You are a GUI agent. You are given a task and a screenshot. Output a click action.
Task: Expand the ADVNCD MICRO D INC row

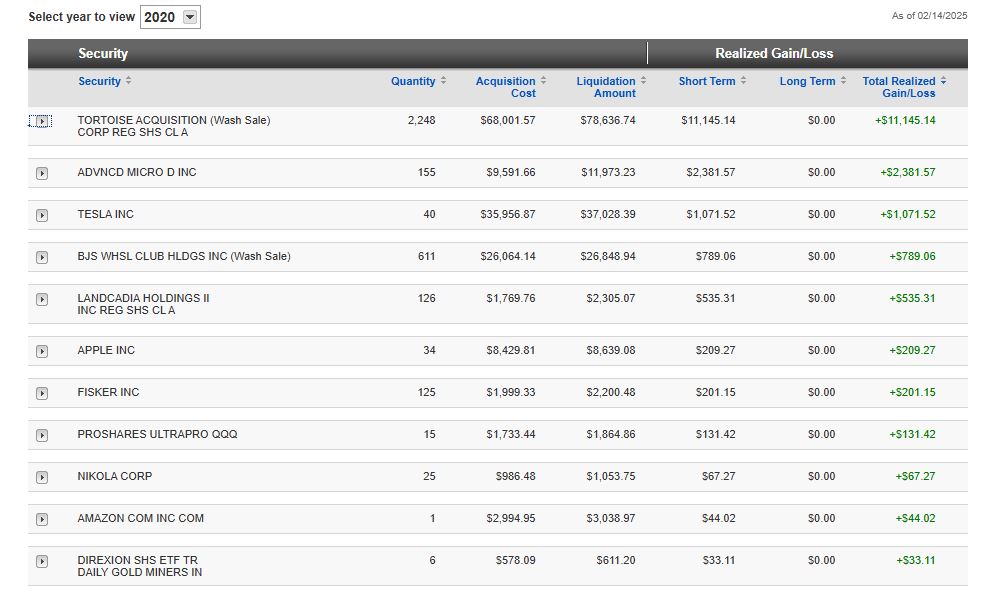tap(42, 173)
